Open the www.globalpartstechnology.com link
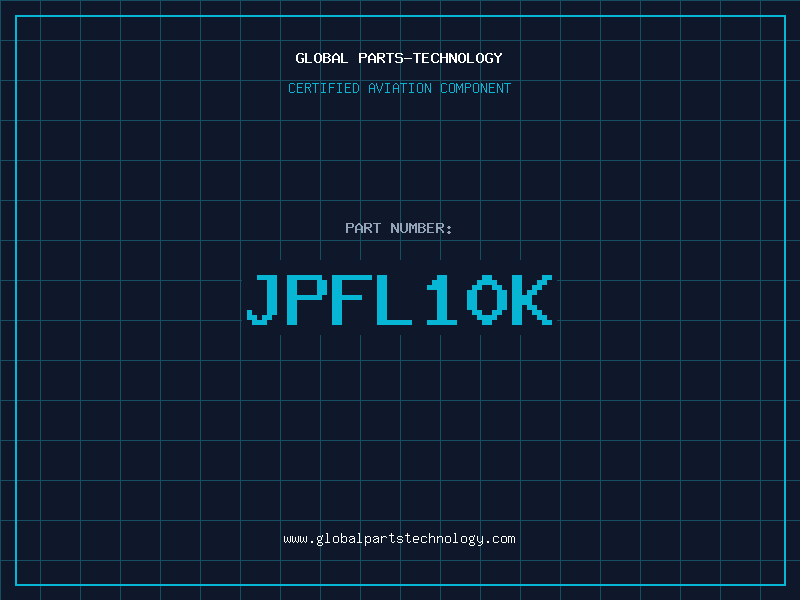This screenshot has height=600, width=800. [x=399, y=539]
